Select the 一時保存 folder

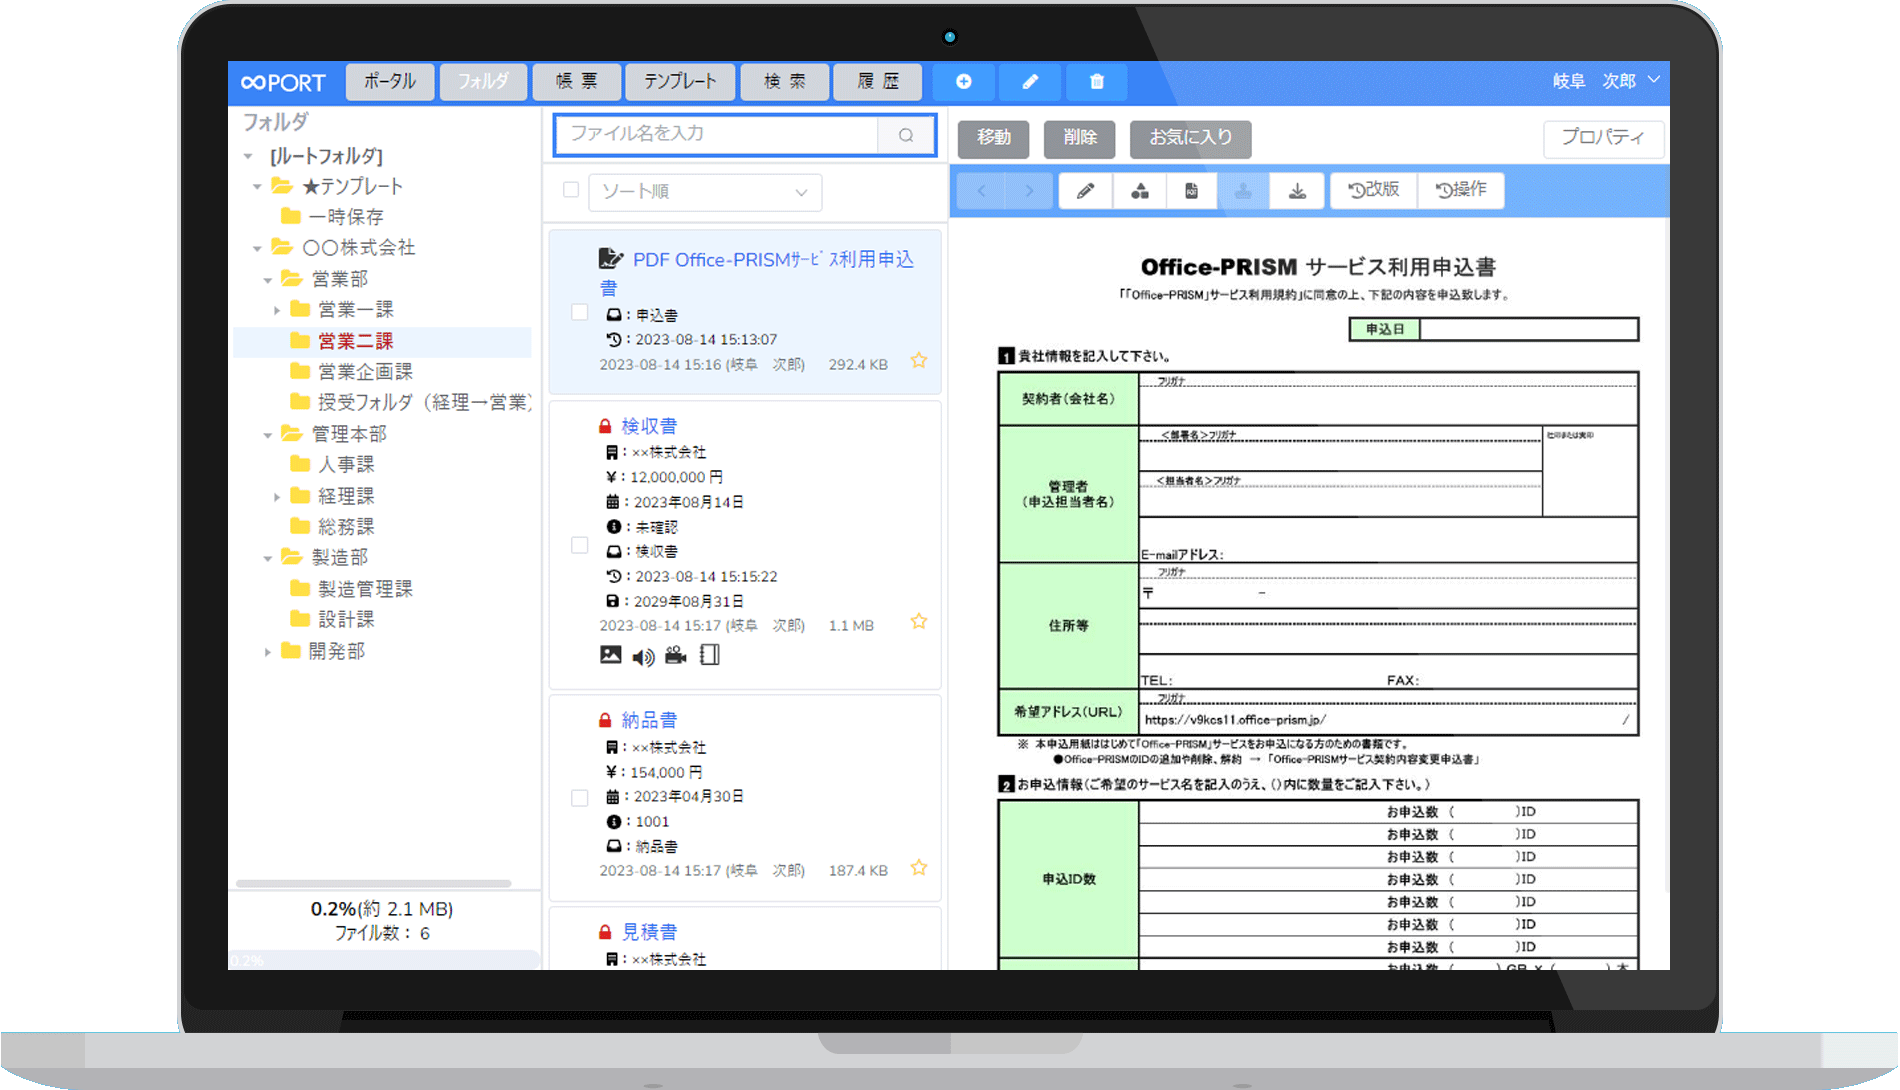click(x=346, y=217)
